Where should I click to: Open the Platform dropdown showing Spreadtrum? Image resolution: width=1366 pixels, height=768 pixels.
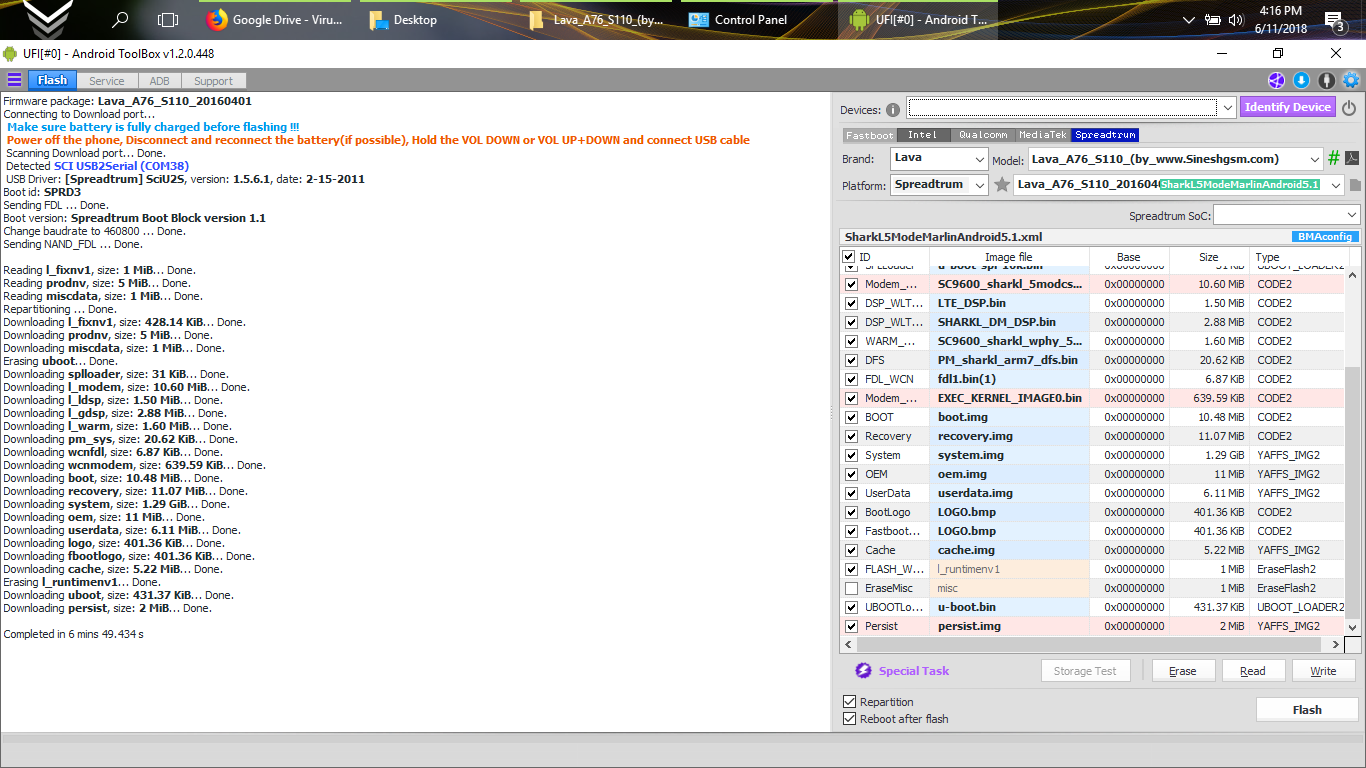coord(979,185)
